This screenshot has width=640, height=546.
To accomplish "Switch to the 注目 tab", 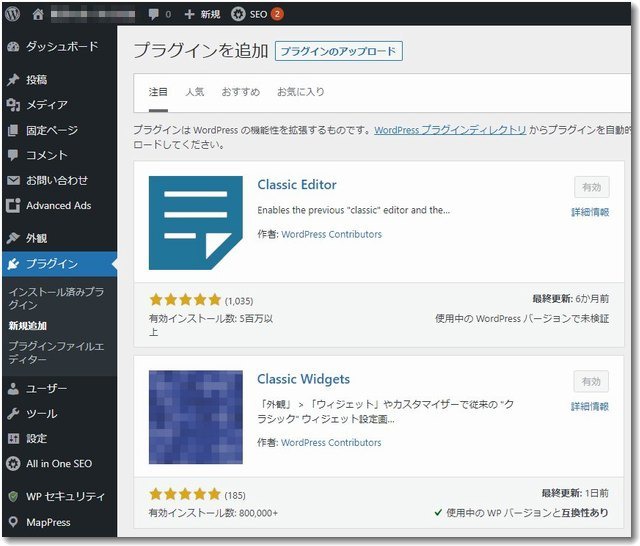I will 158,92.
